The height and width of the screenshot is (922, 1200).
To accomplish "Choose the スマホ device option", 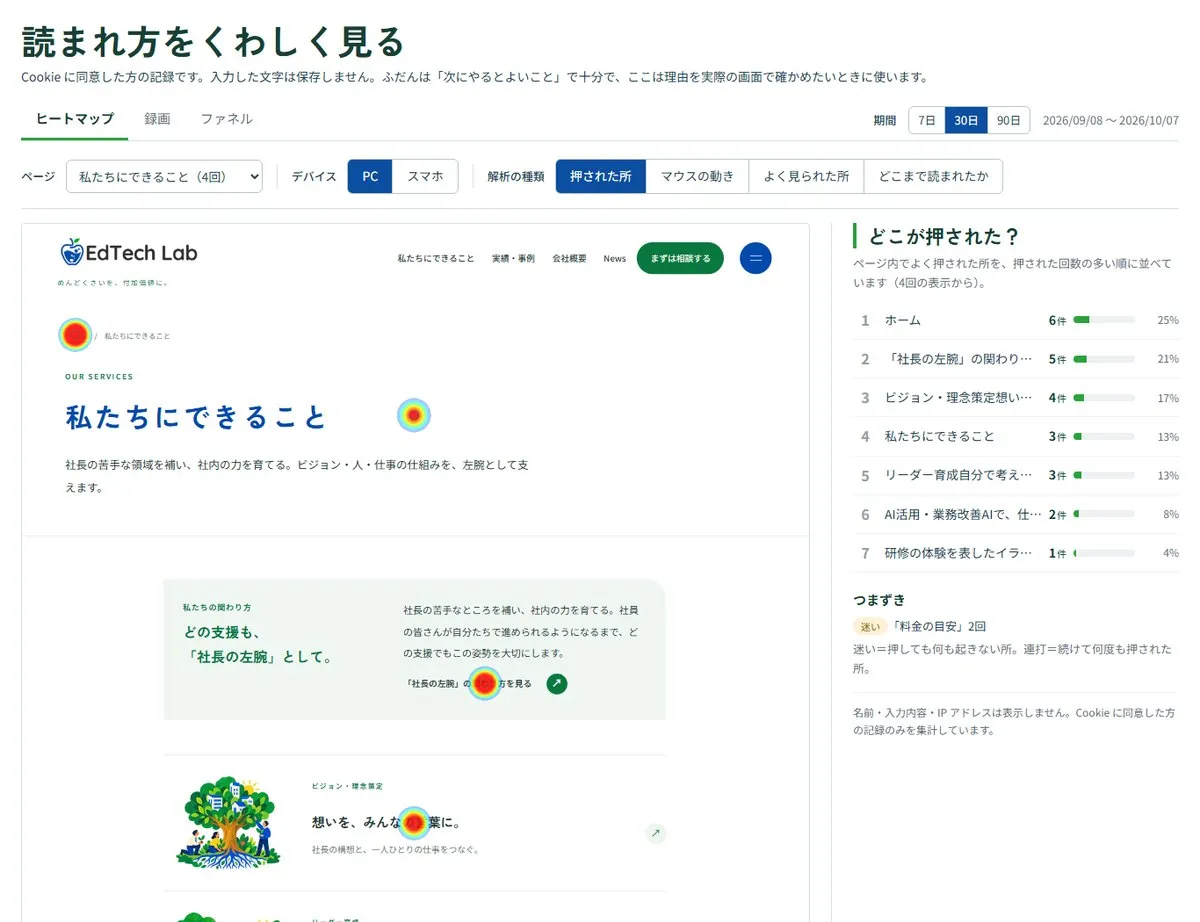I will tap(425, 176).
